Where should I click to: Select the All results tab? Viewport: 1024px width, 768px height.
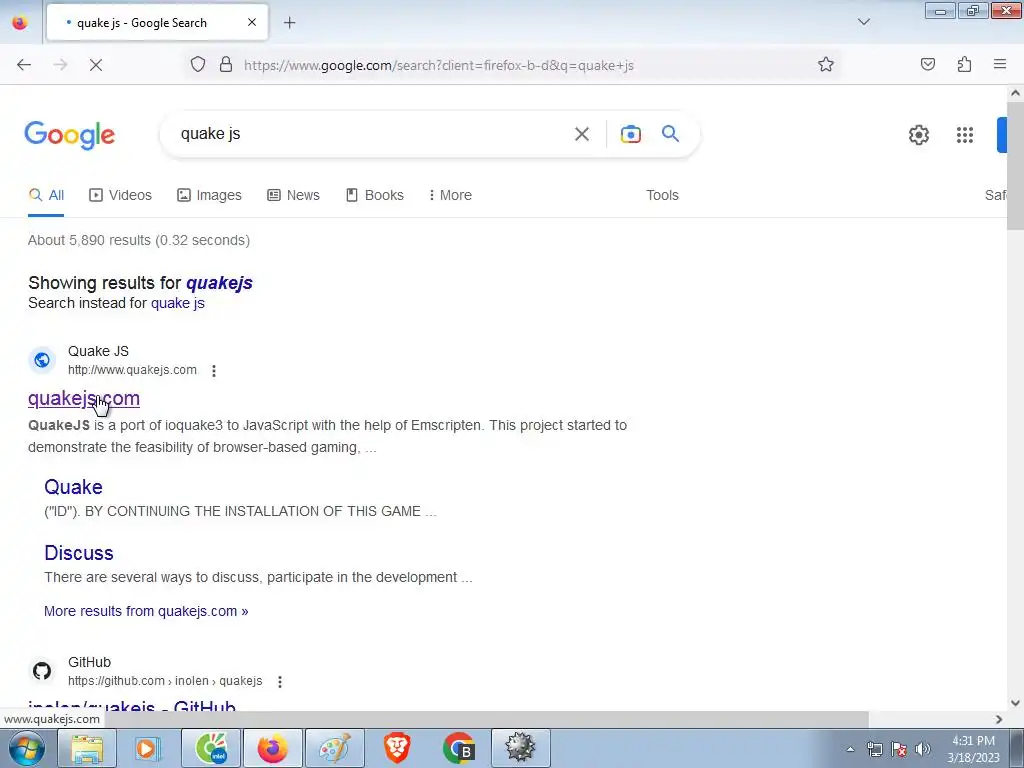[x=46, y=195]
